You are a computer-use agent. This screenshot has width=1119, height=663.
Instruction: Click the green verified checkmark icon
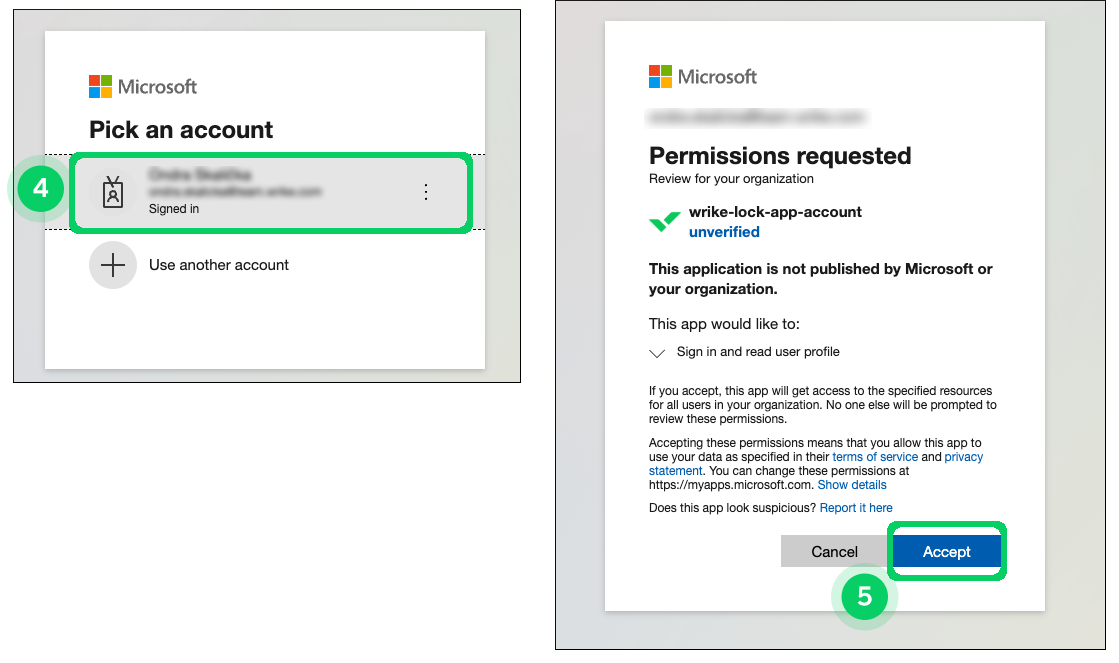click(664, 220)
